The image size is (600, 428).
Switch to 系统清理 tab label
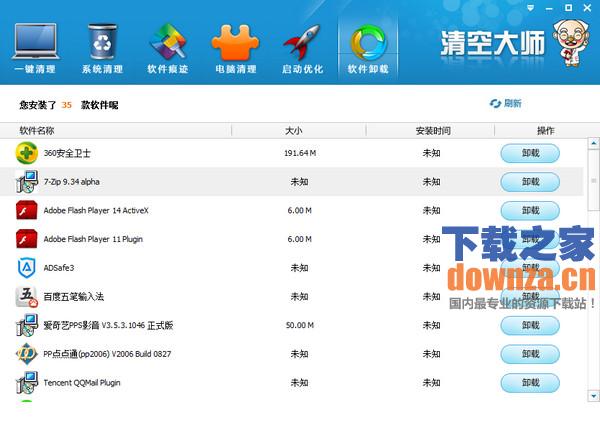pos(102,69)
